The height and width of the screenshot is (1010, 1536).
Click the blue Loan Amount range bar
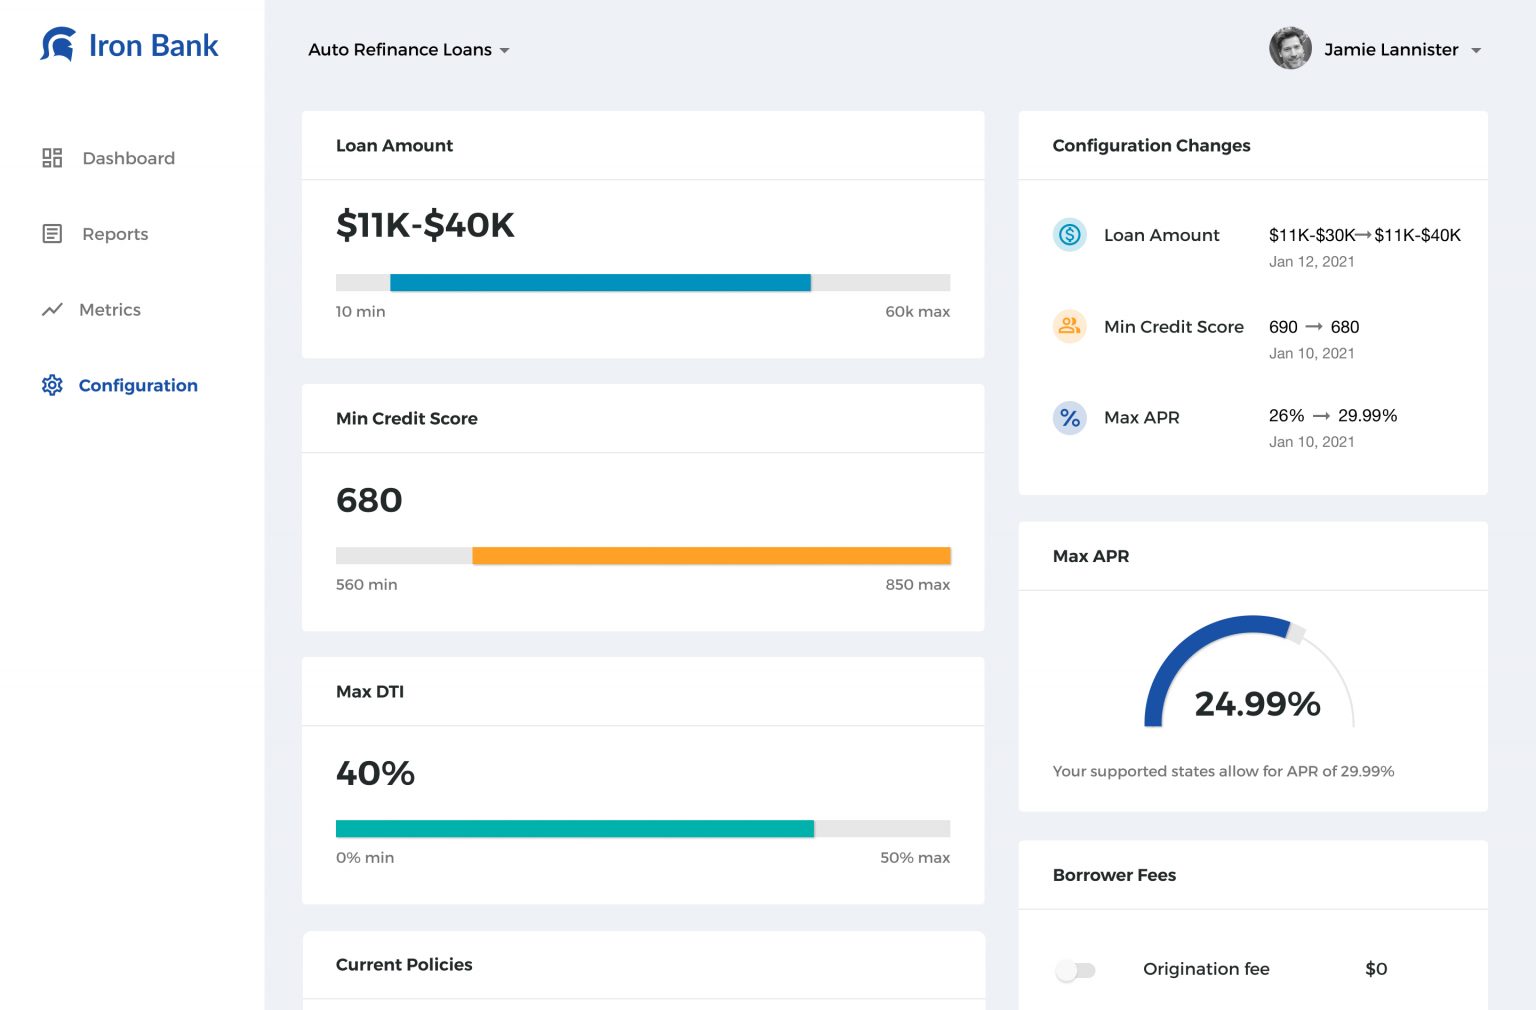[600, 283]
